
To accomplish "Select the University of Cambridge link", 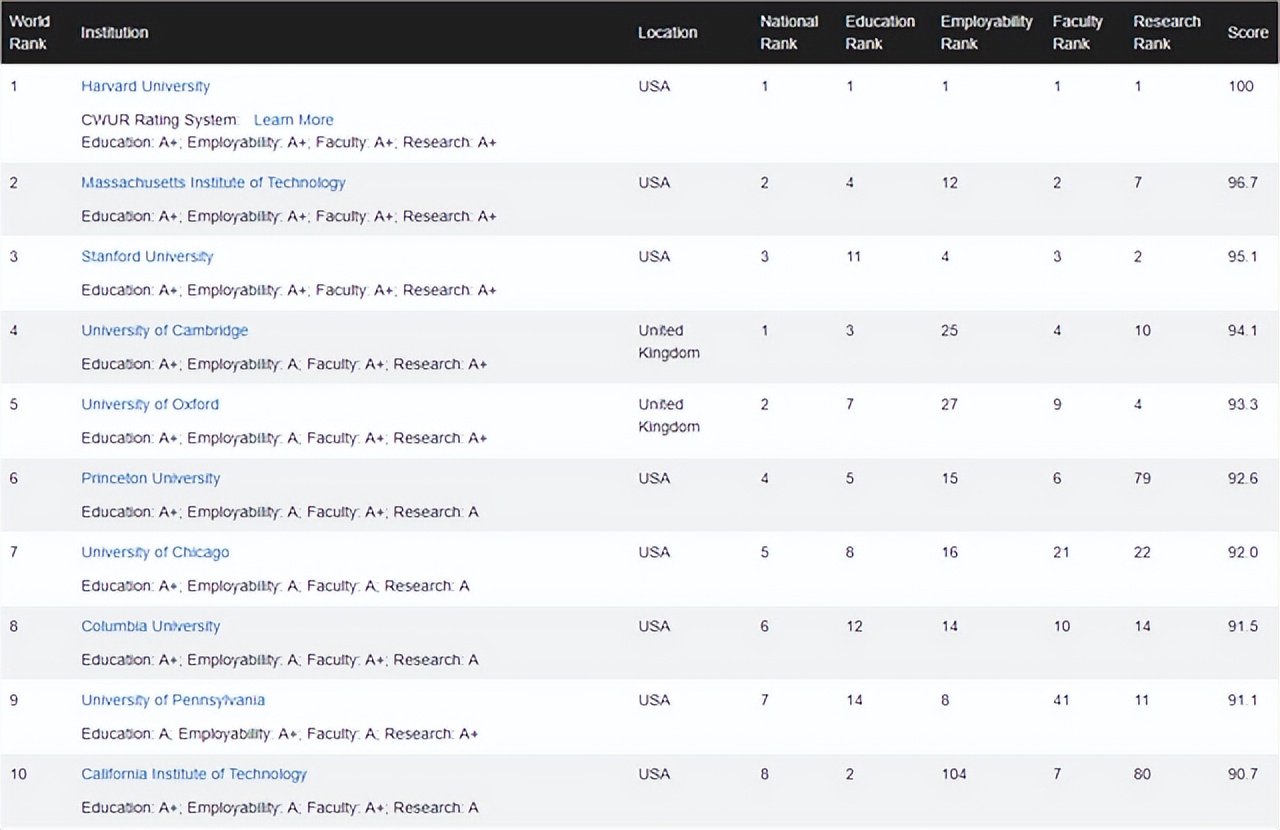I will [164, 331].
